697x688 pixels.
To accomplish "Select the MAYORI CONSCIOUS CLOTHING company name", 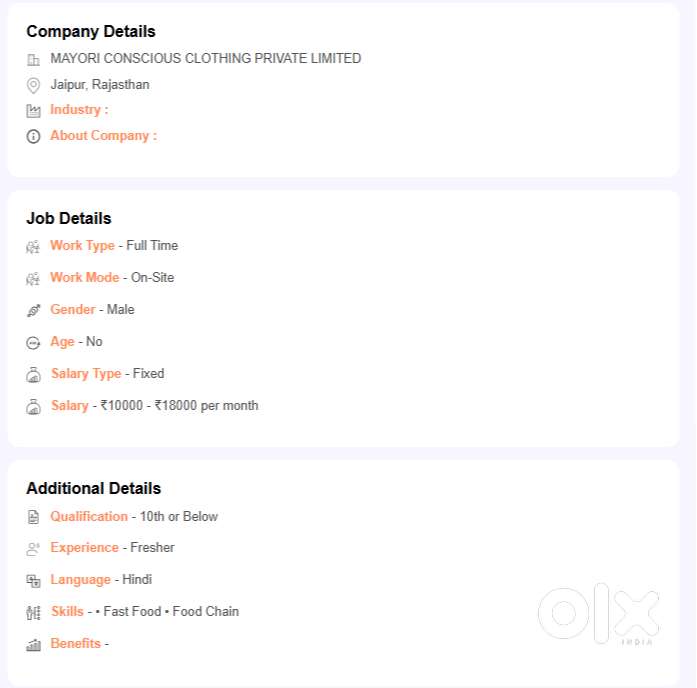I will pos(206,59).
